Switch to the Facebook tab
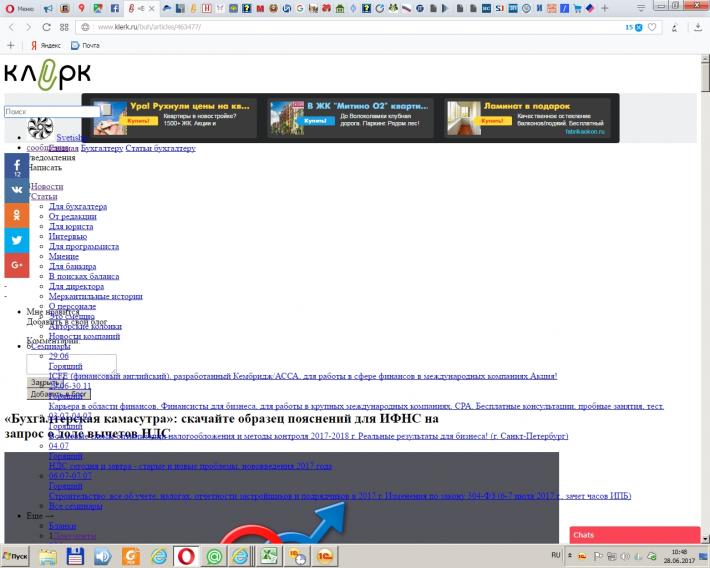Viewport: 710px width, 568px height. click(115, 8)
